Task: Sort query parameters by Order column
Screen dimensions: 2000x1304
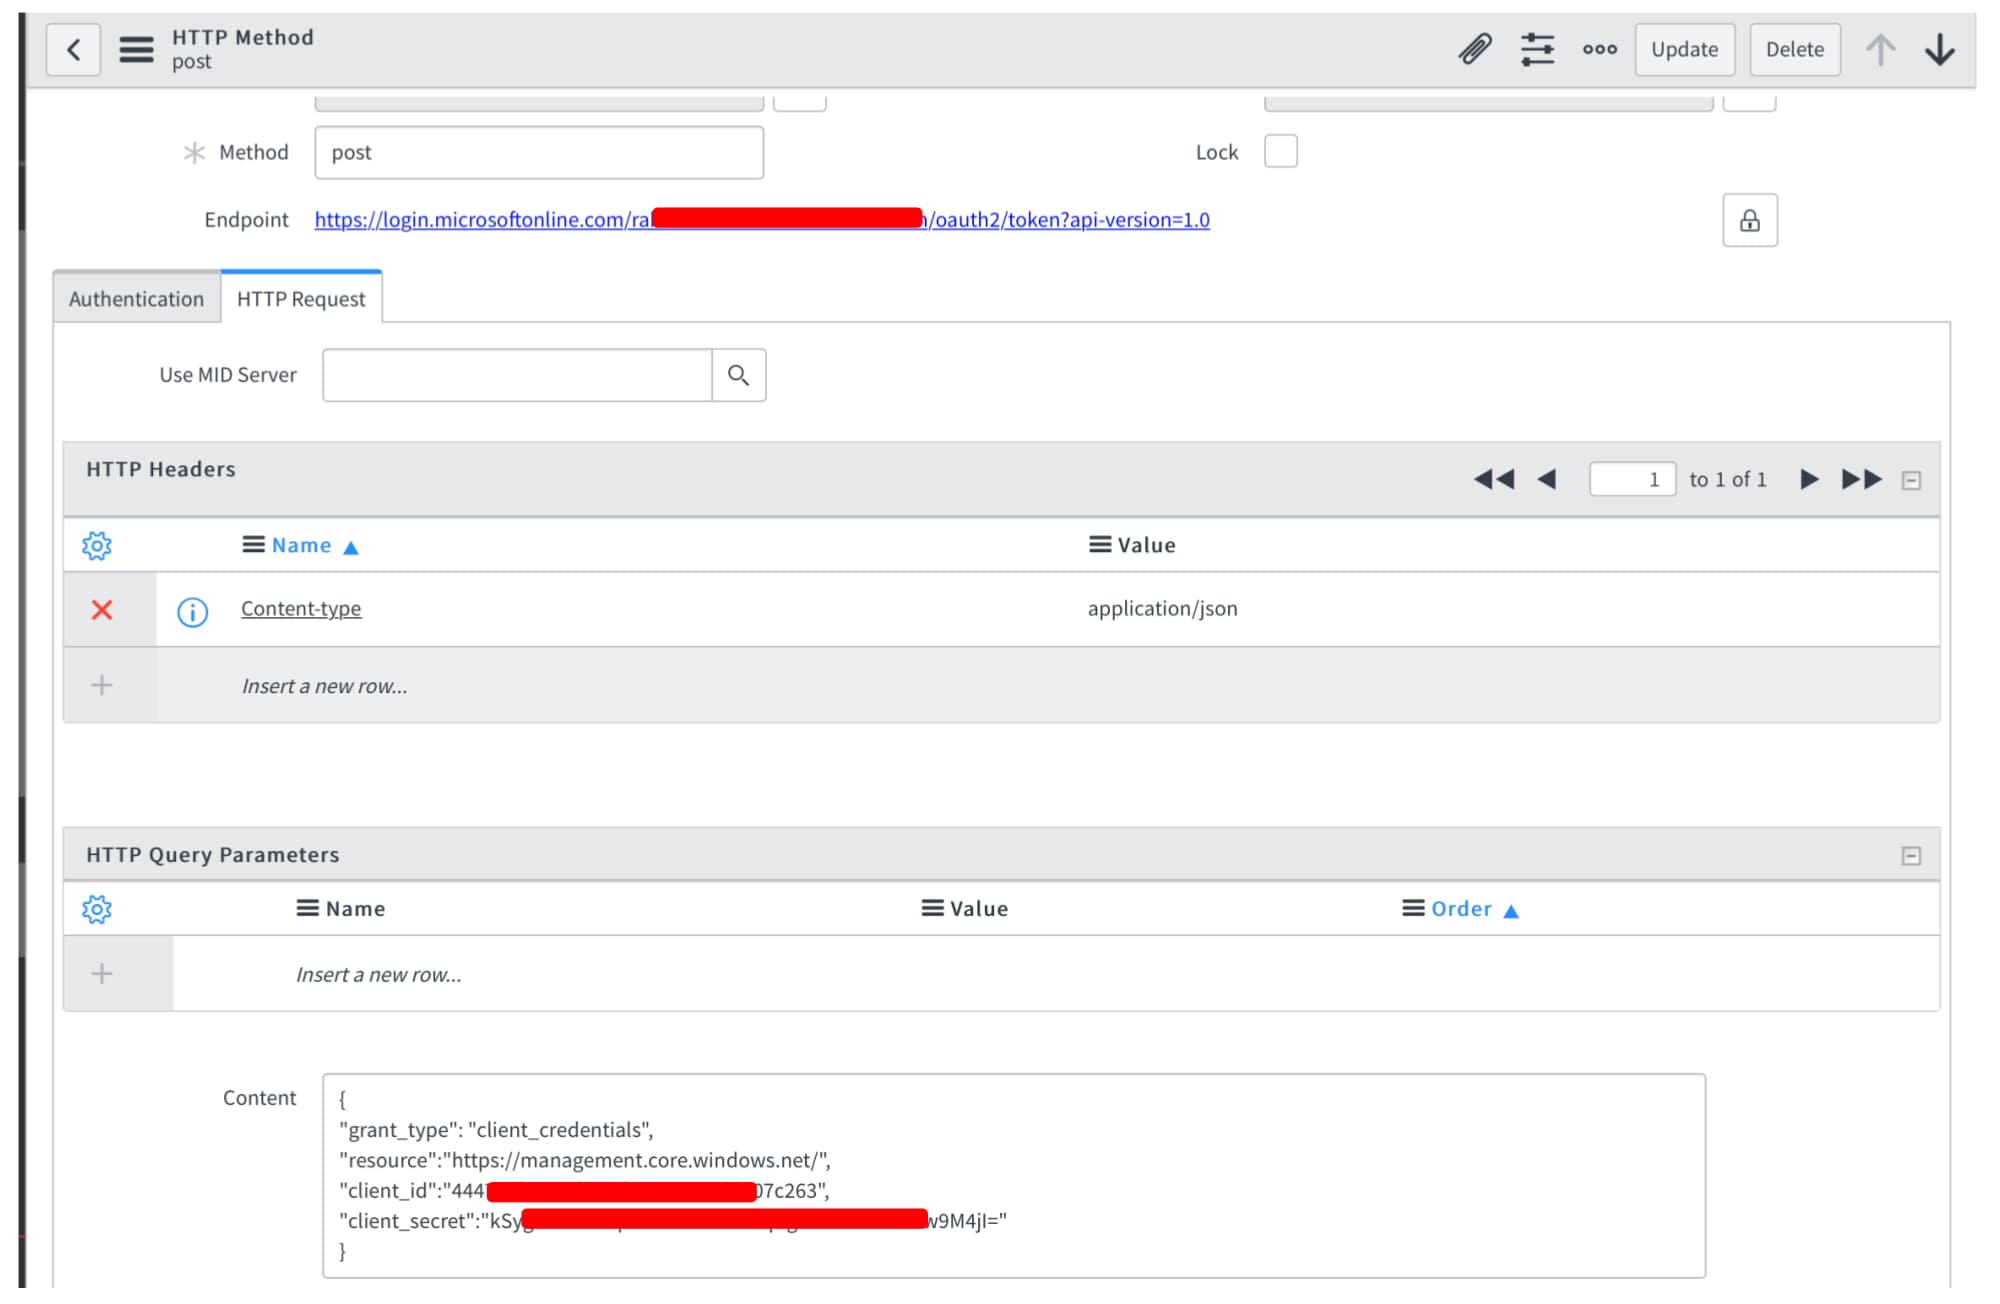Action: 1460,909
